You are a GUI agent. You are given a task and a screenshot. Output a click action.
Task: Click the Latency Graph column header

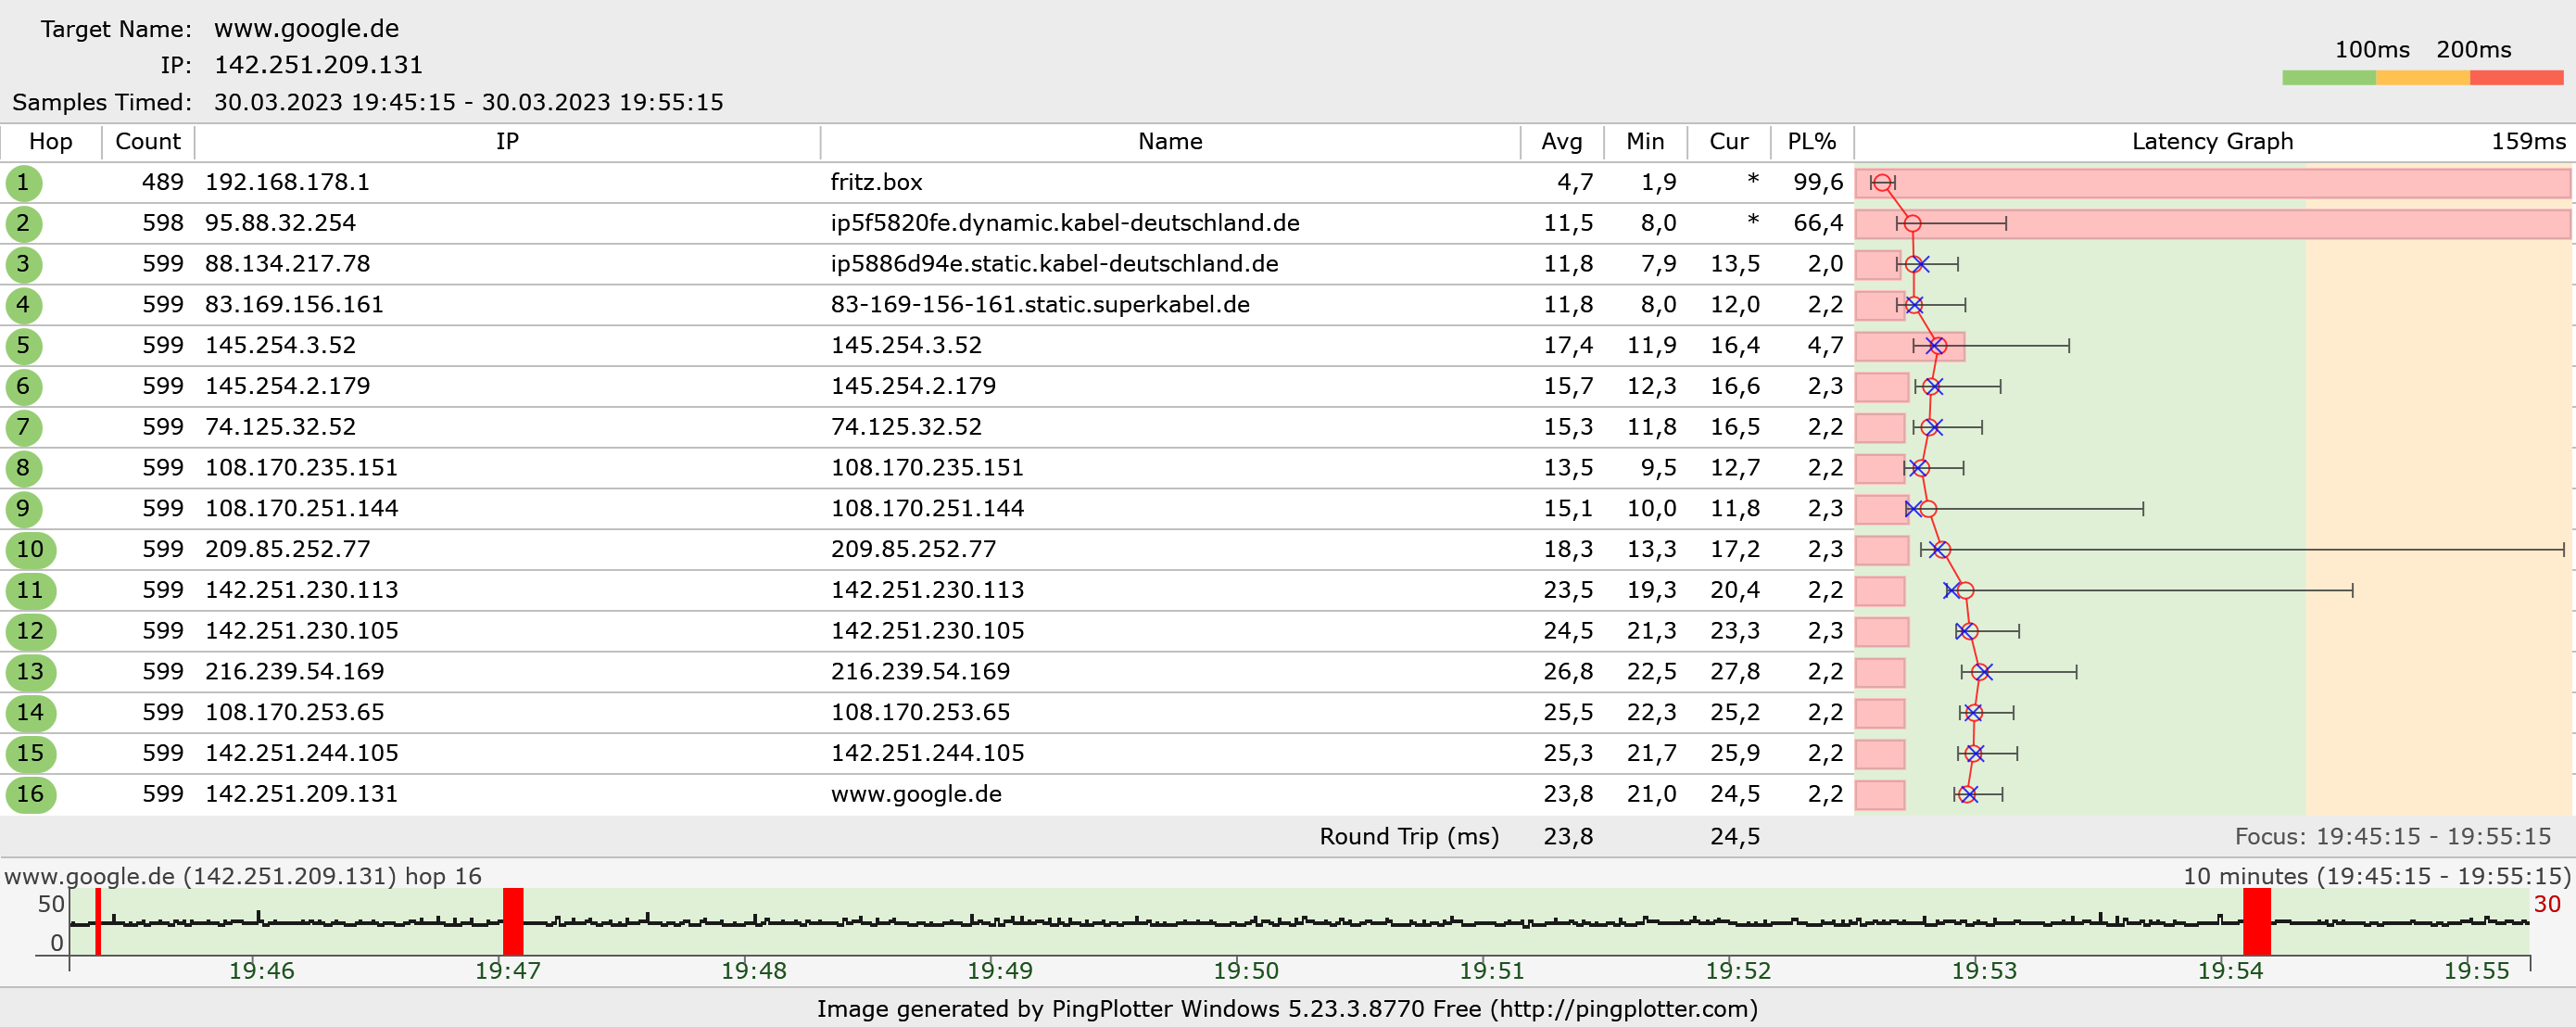(2211, 142)
